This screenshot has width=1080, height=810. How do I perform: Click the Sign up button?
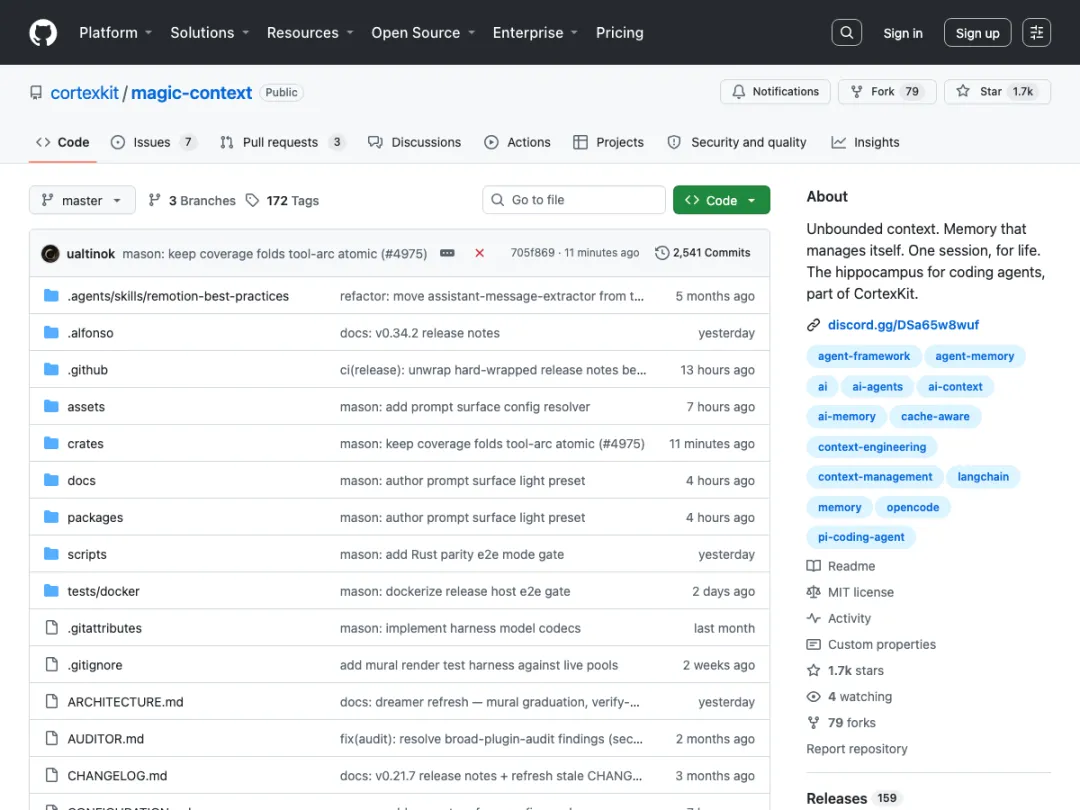click(x=977, y=33)
